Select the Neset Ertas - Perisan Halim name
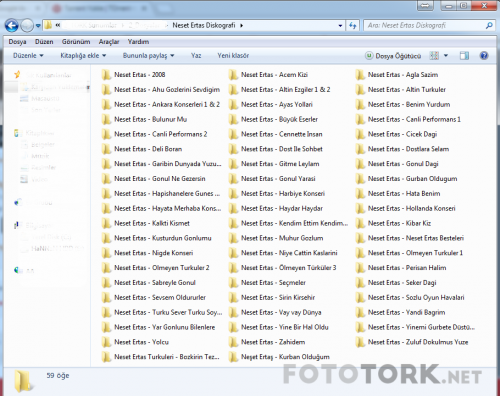Image resolution: width=500 pixels, height=396 pixels. (407, 268)
